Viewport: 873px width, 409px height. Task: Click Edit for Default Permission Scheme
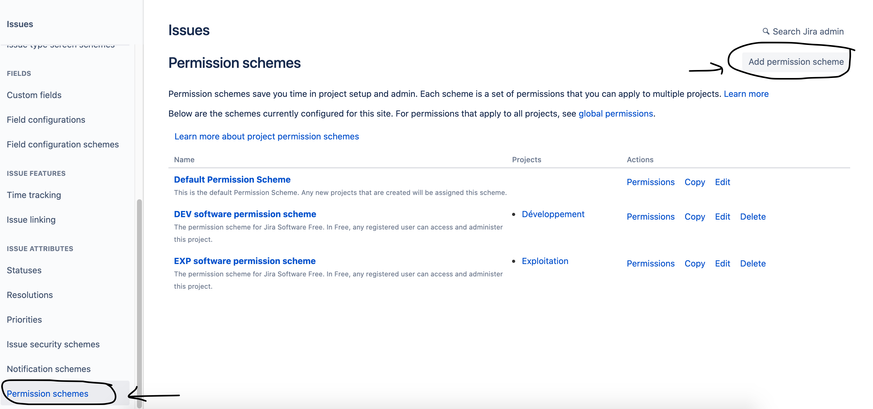tap(723, 183)
